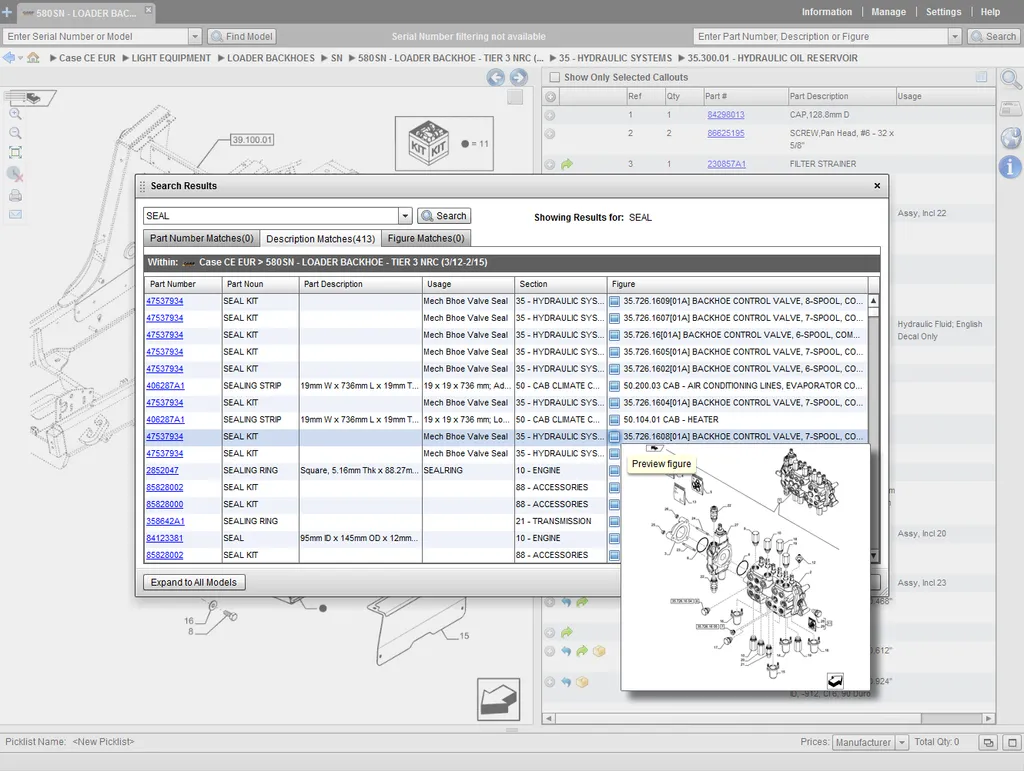Sort results by the Part Noun column header

pos(260,284)
